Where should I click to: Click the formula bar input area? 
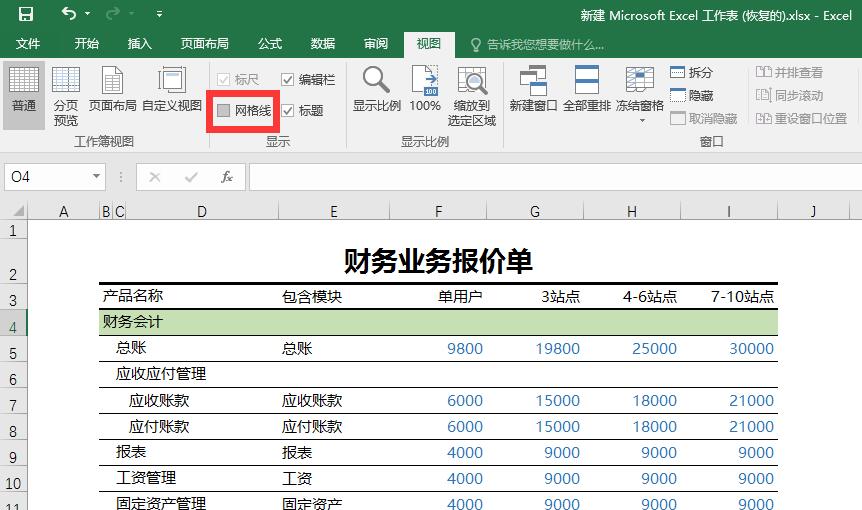coord(555,176)
